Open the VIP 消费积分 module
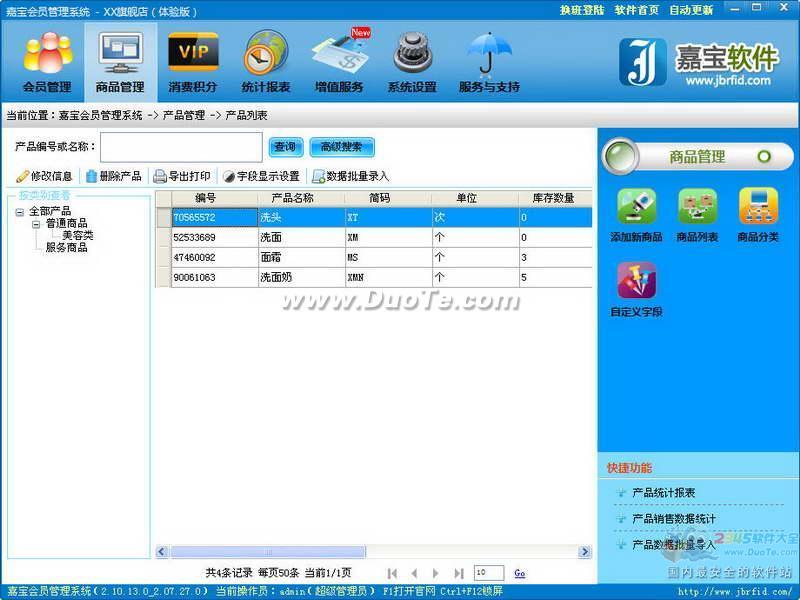The height and width of the screenshot is (600, 800). [193, 61]
